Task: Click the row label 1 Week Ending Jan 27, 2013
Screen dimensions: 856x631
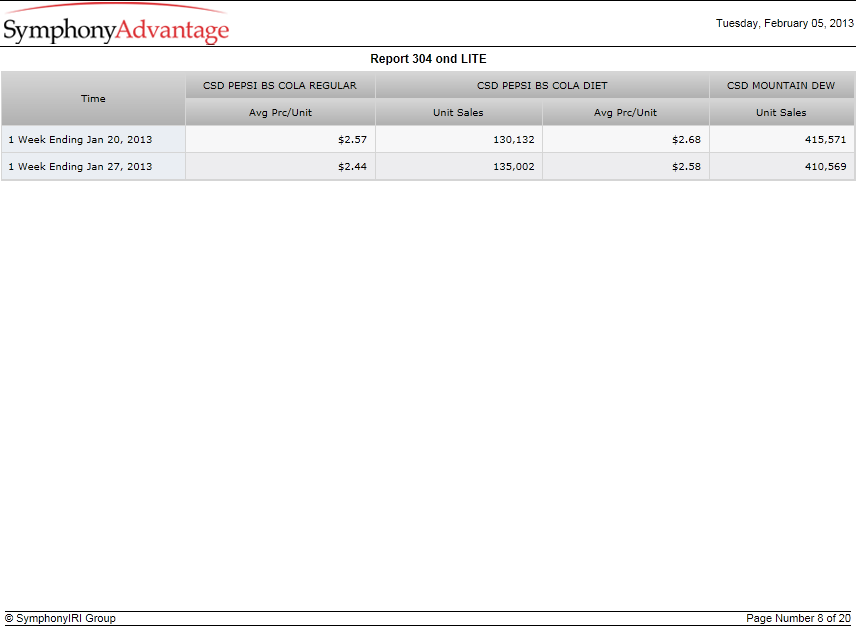Action: click(93, 166)
